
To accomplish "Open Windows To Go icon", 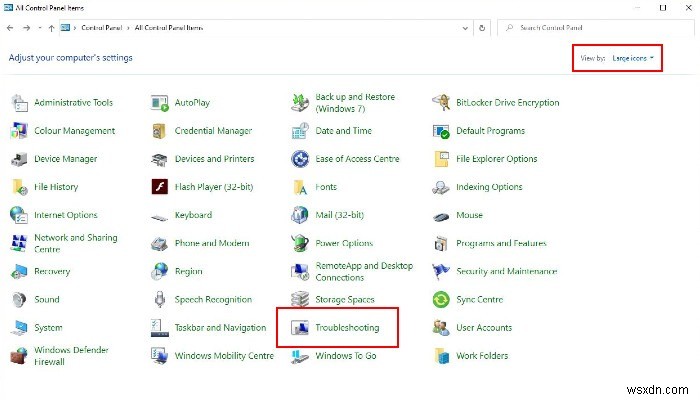I will pyautogui.click(x=300, y=356).
